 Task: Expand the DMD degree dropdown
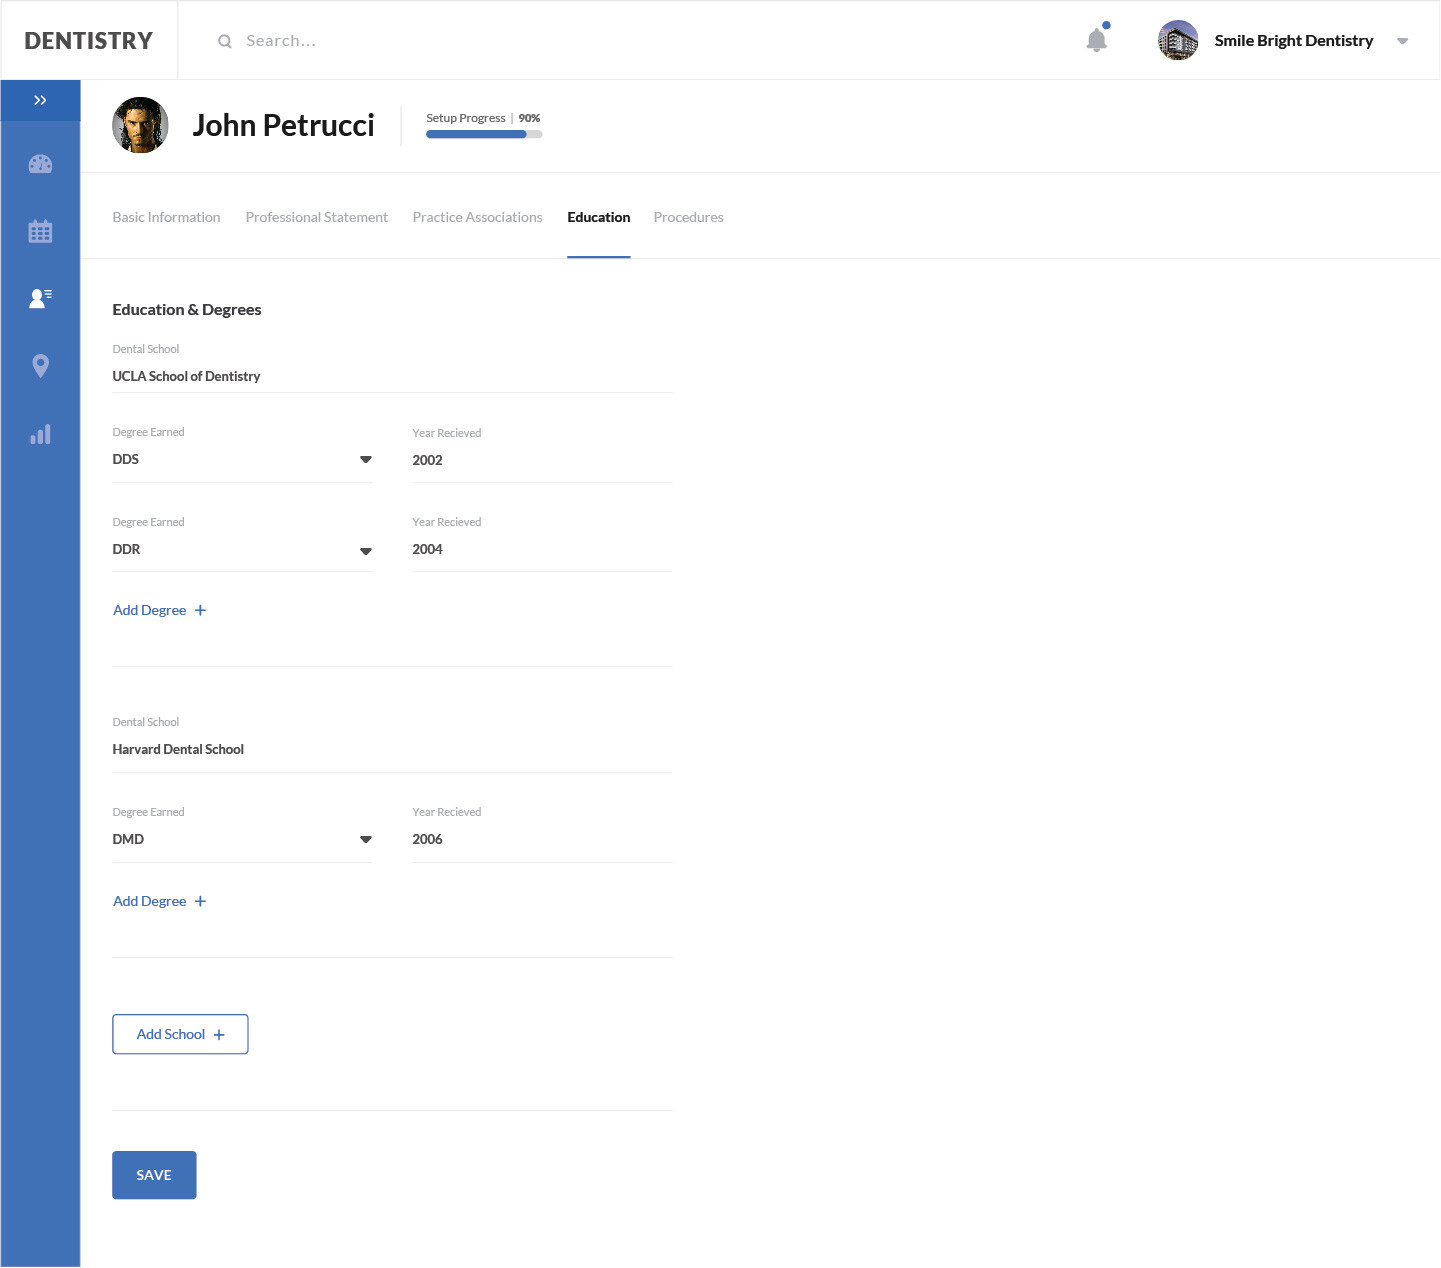pos(365,840)
